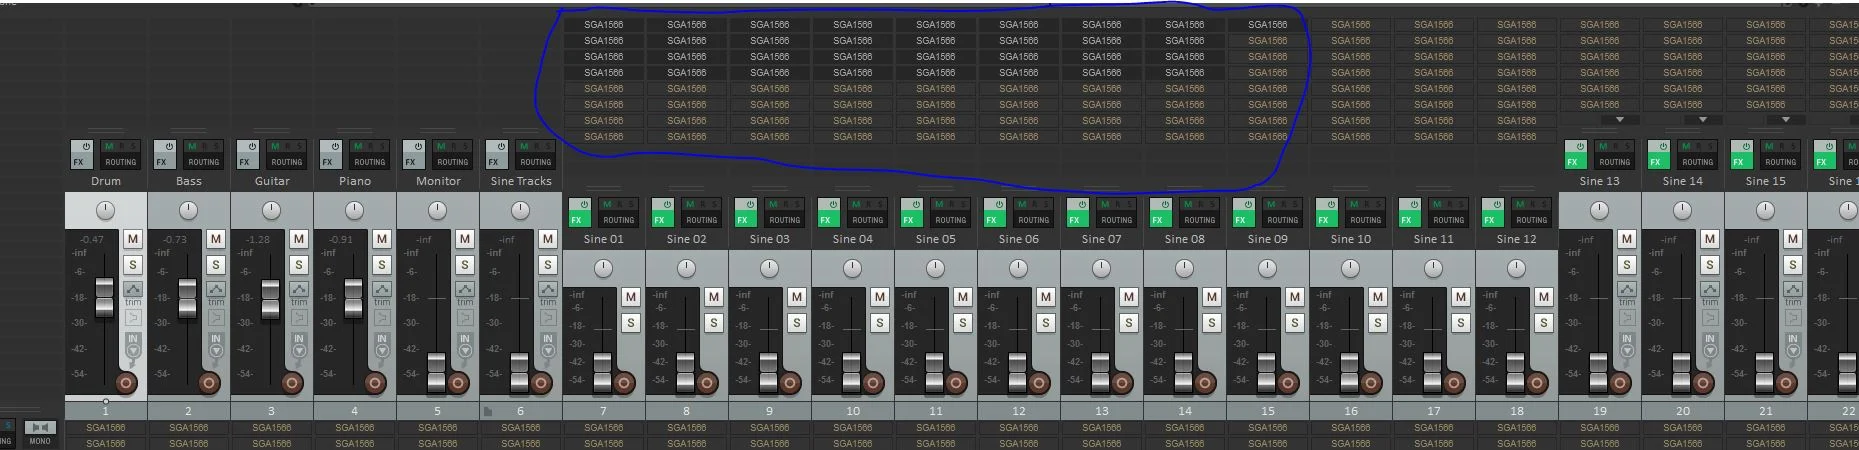This screenshot has width=1859, height=450.
Task: Mute the Sine 07 track
Action: click(x=1128, y=297)
